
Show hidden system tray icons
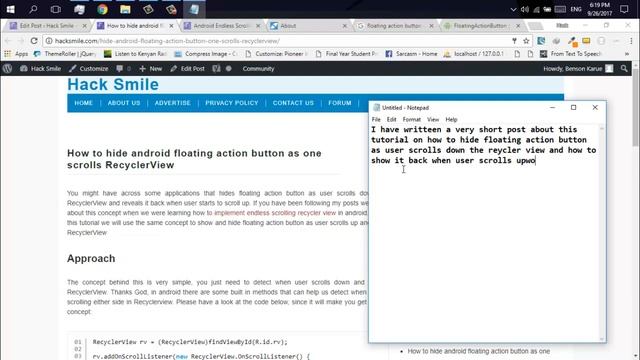(513, 9)
